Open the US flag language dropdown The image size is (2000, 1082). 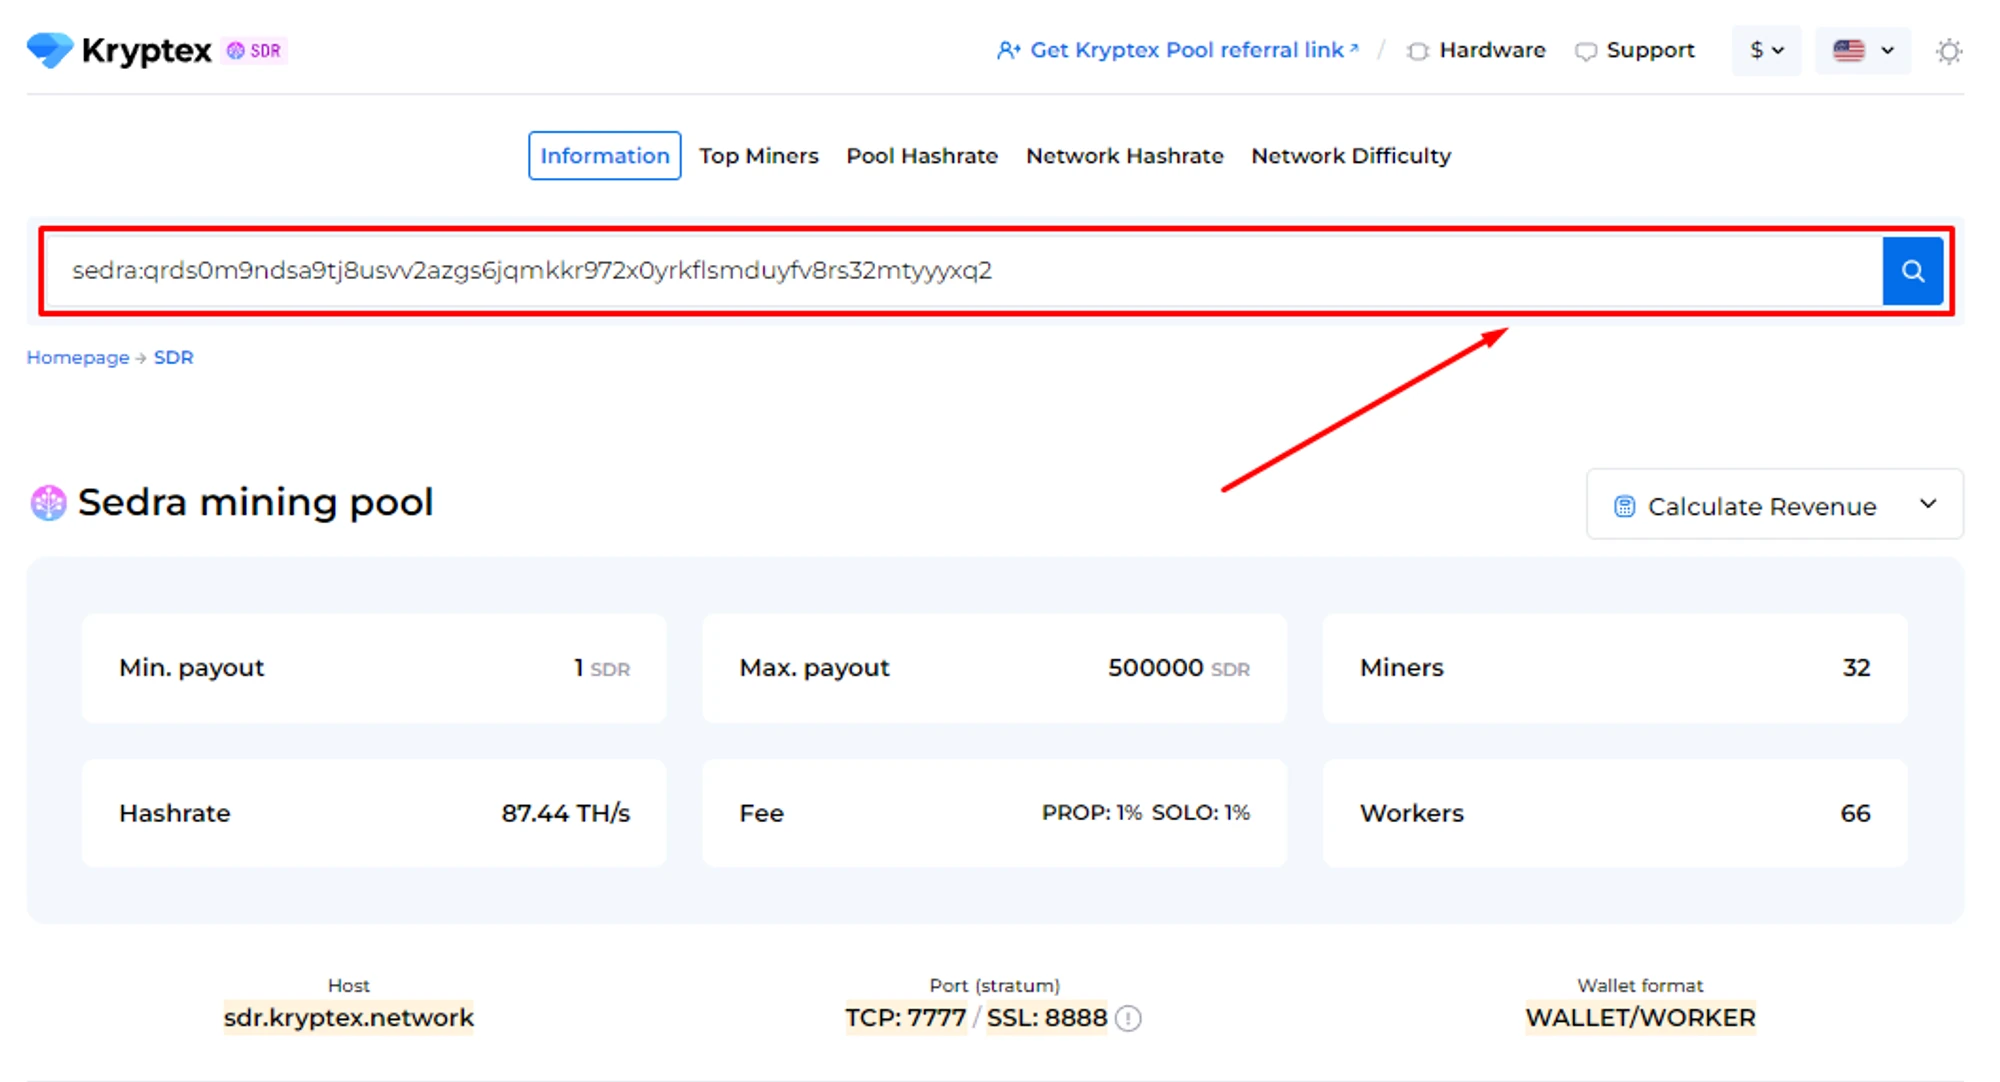pyautogui.click(x=1862, y=50)
